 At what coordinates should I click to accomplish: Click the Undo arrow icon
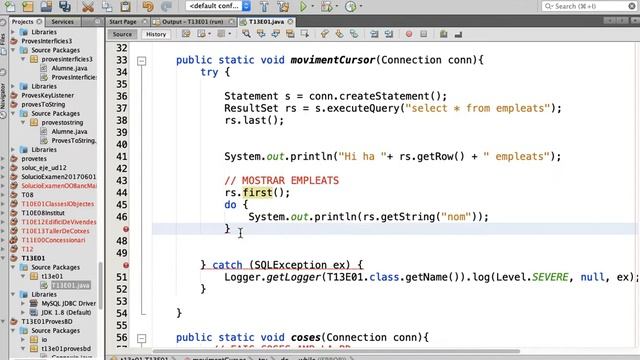point(148,6)
